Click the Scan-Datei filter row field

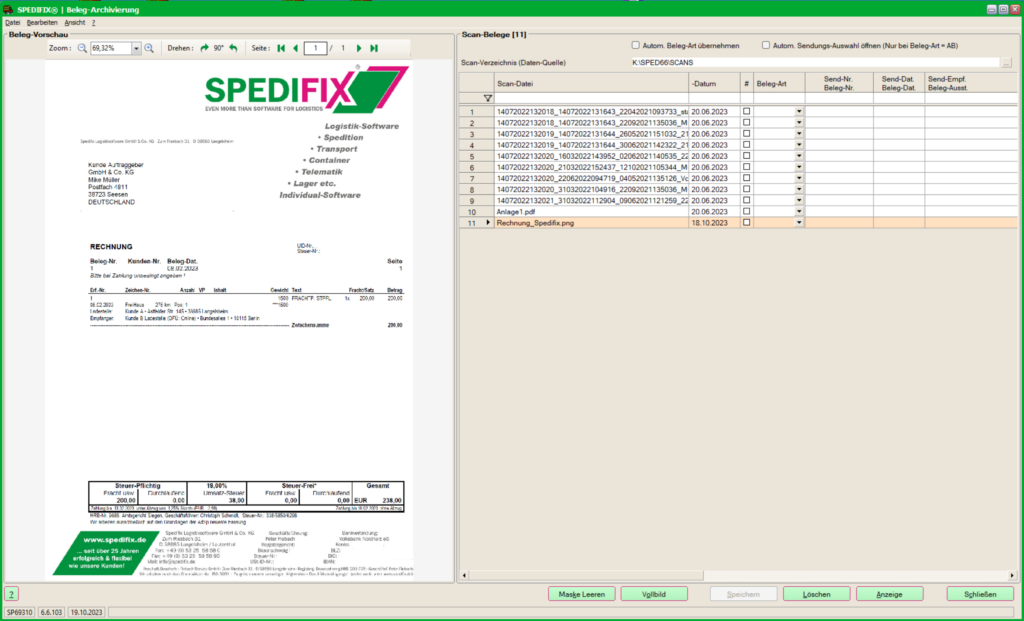[591, 98]
